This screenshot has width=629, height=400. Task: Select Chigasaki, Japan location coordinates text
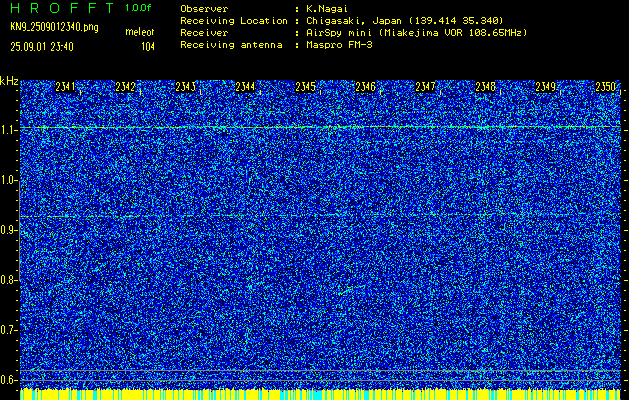[404, 20]
